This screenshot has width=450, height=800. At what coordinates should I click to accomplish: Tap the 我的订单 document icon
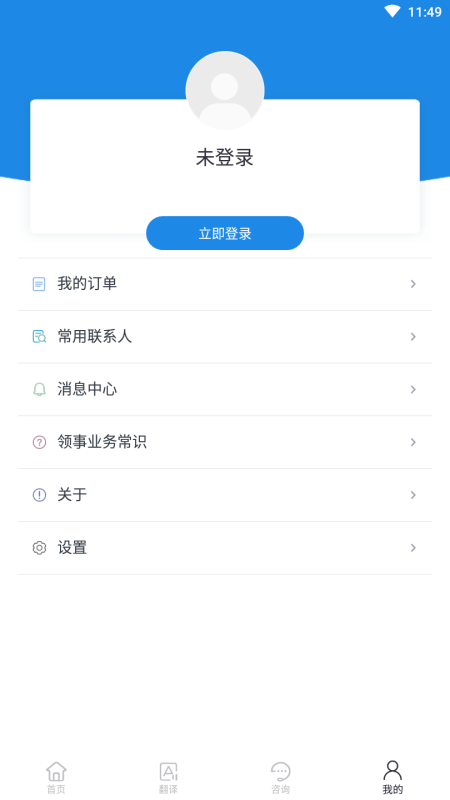pyautogui.click(x=39, y=284)
